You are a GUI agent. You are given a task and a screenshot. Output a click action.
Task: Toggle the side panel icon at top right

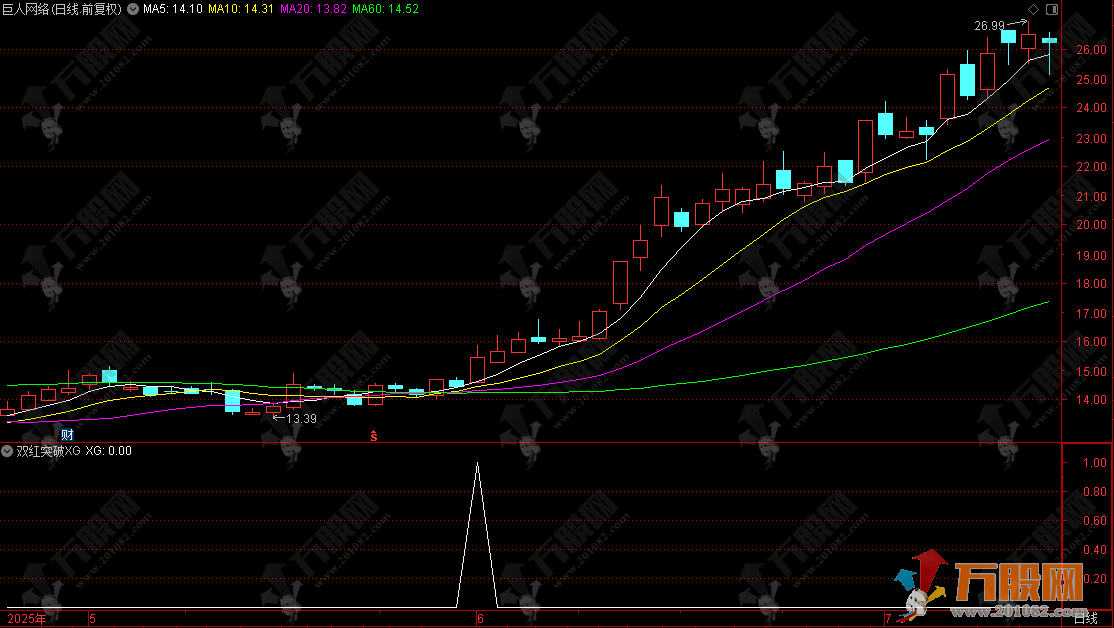pos(1052,9)
